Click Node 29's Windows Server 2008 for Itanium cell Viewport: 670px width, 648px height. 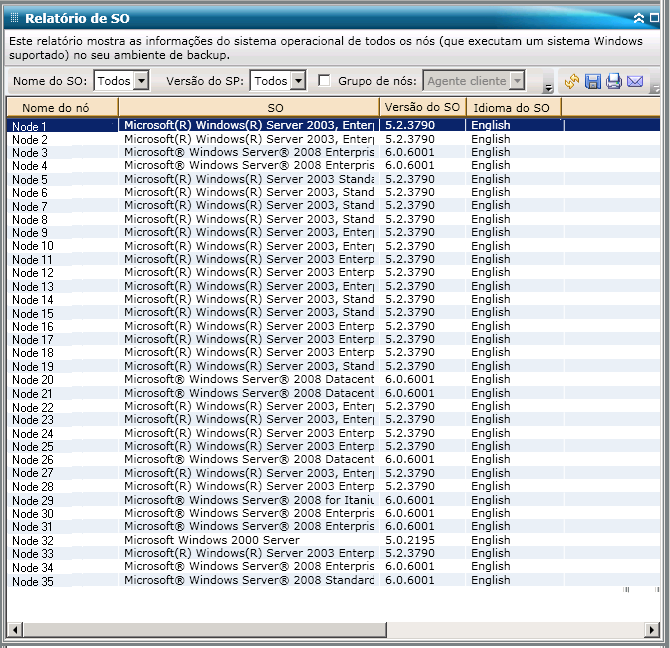click(249, 500)
